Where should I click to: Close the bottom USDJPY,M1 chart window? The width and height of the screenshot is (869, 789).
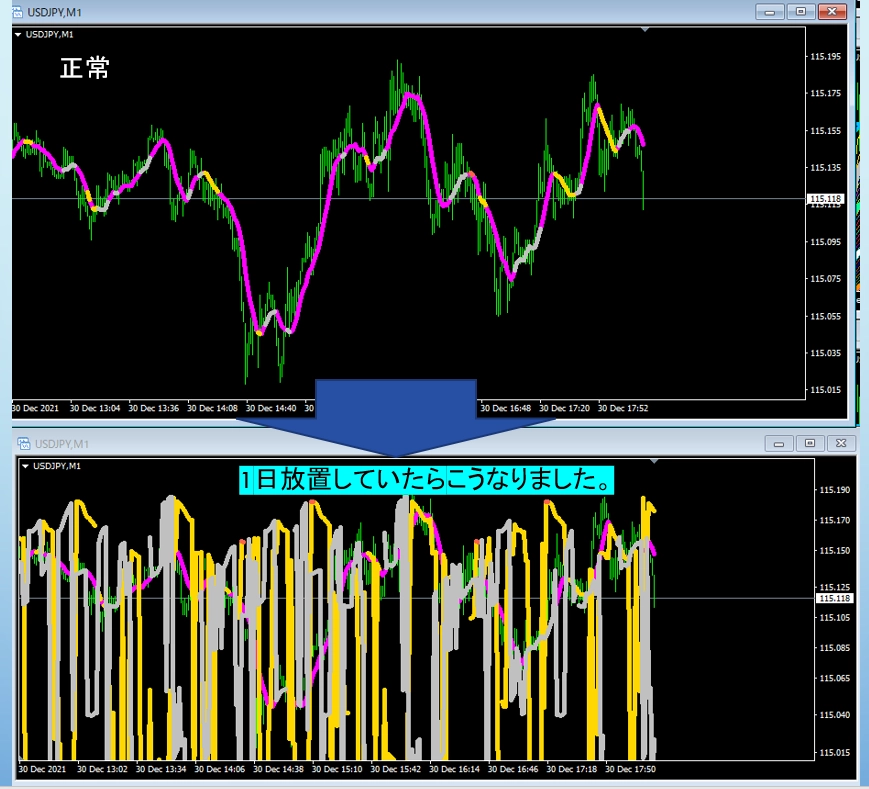[840, 443]
